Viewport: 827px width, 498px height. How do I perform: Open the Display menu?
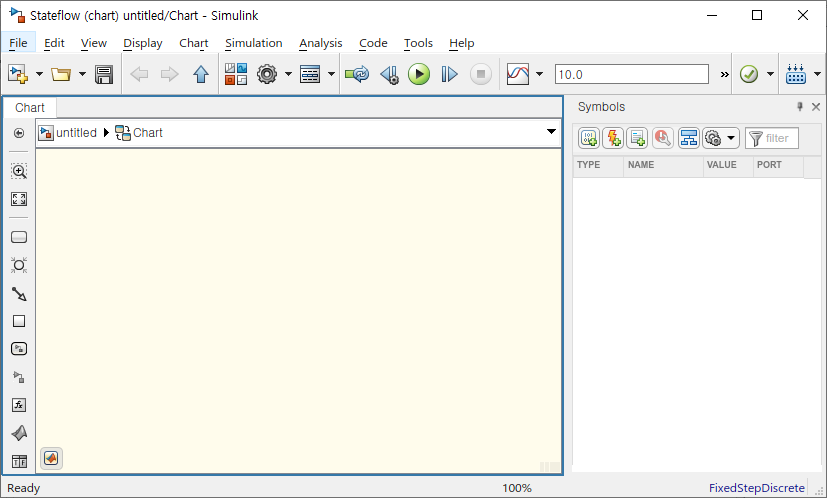tap(143, 43)
